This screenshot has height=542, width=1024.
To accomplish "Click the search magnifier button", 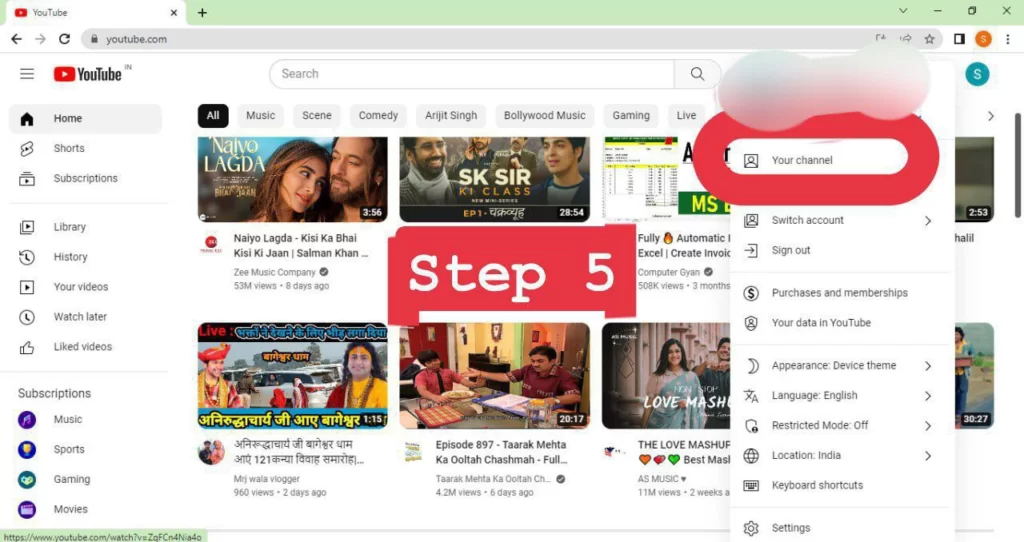I will 697,74.
